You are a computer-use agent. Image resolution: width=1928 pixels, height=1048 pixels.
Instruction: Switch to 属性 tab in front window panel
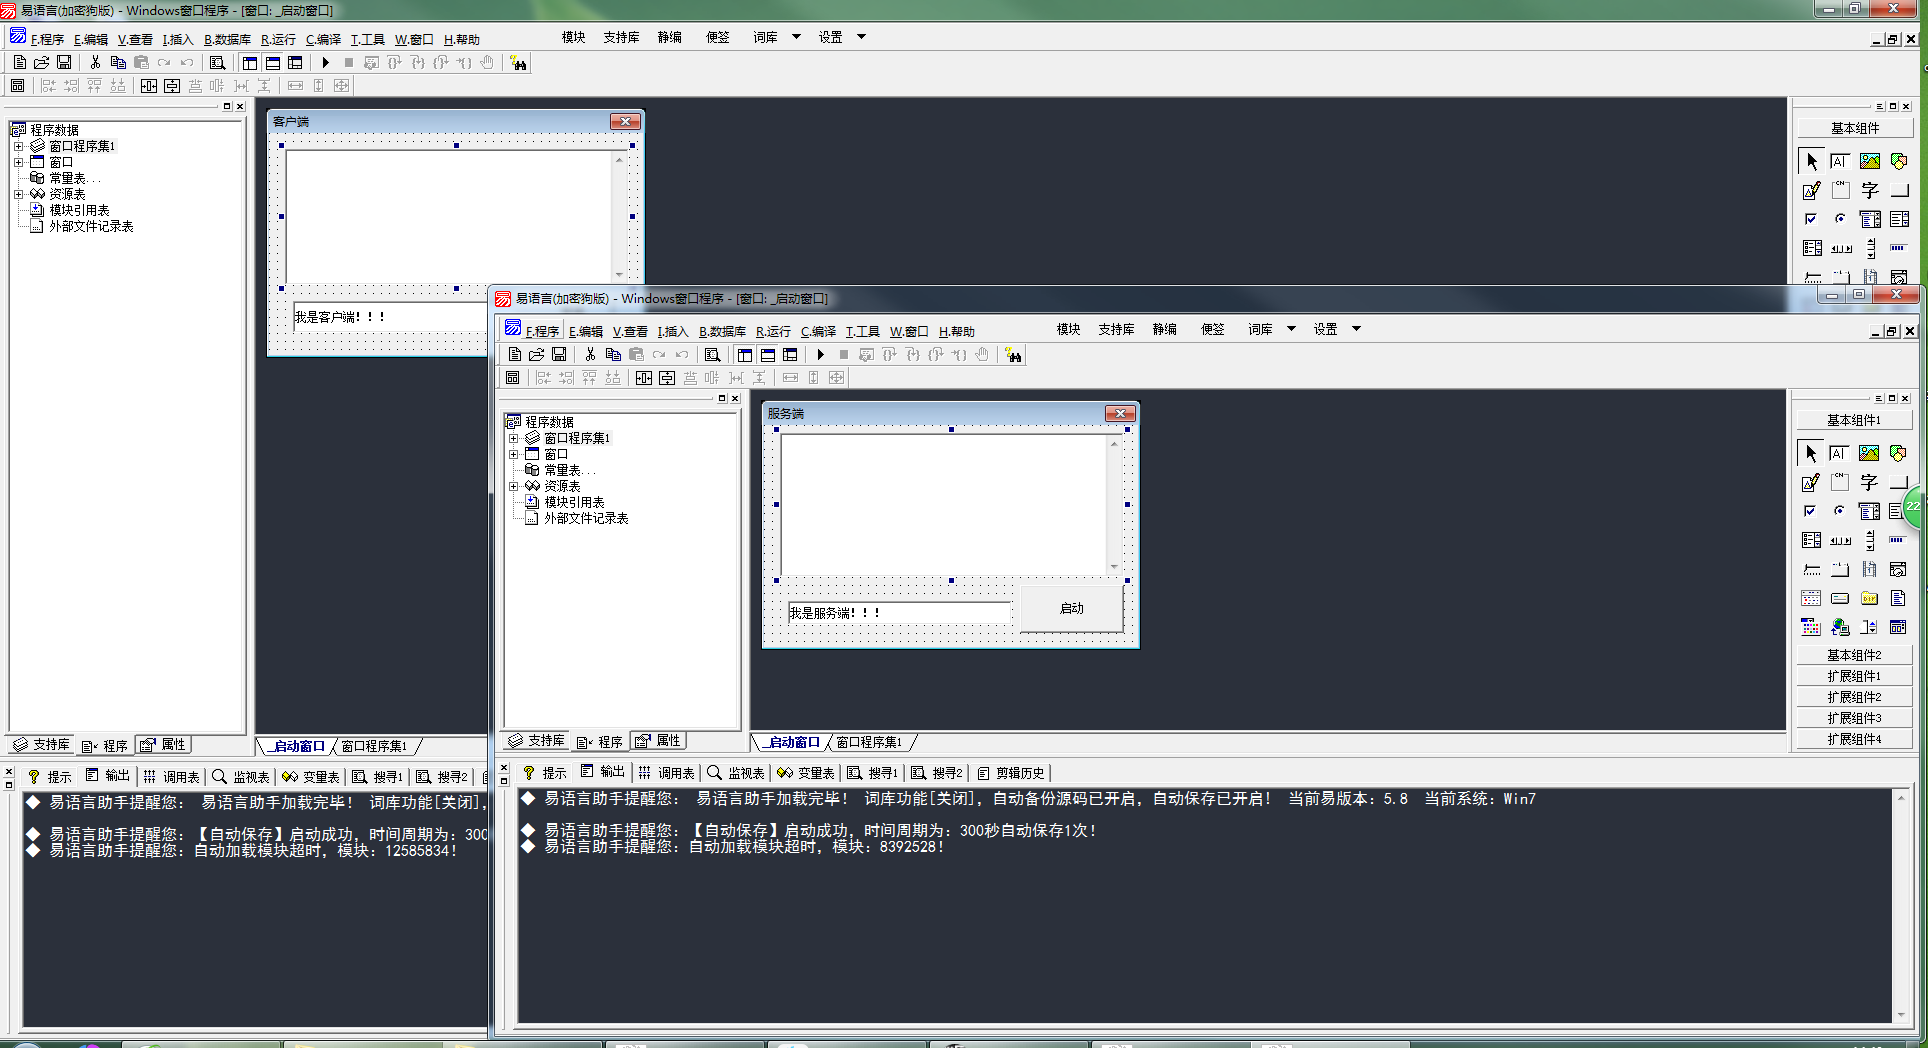point(658,741)
